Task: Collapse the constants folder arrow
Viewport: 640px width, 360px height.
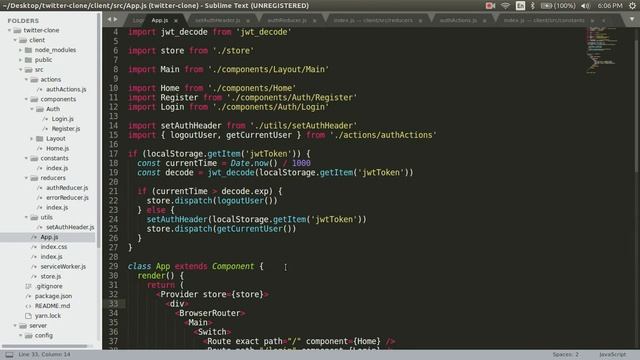Action: 27,158
